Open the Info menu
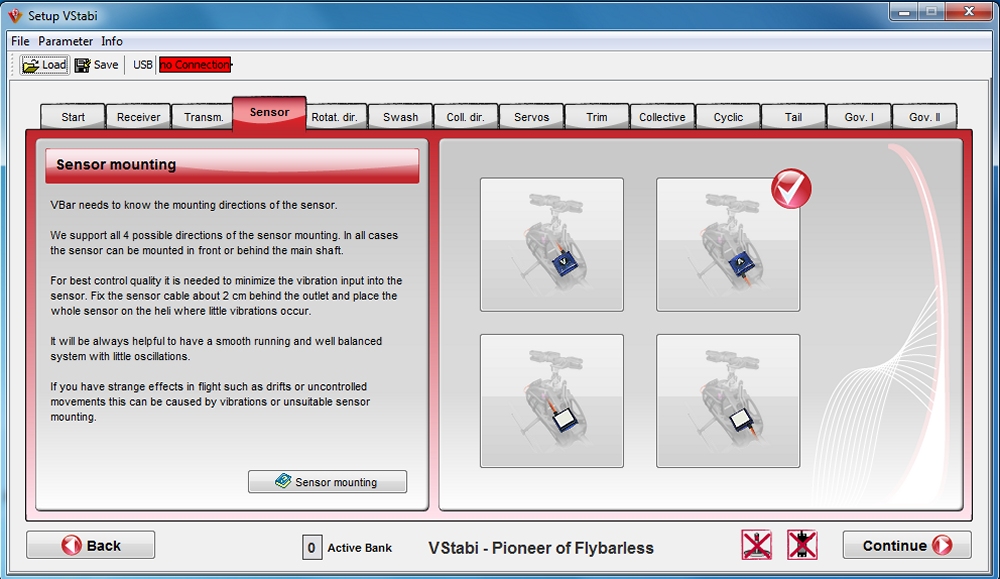This screenshot has width=1000, height=579. 112,41
